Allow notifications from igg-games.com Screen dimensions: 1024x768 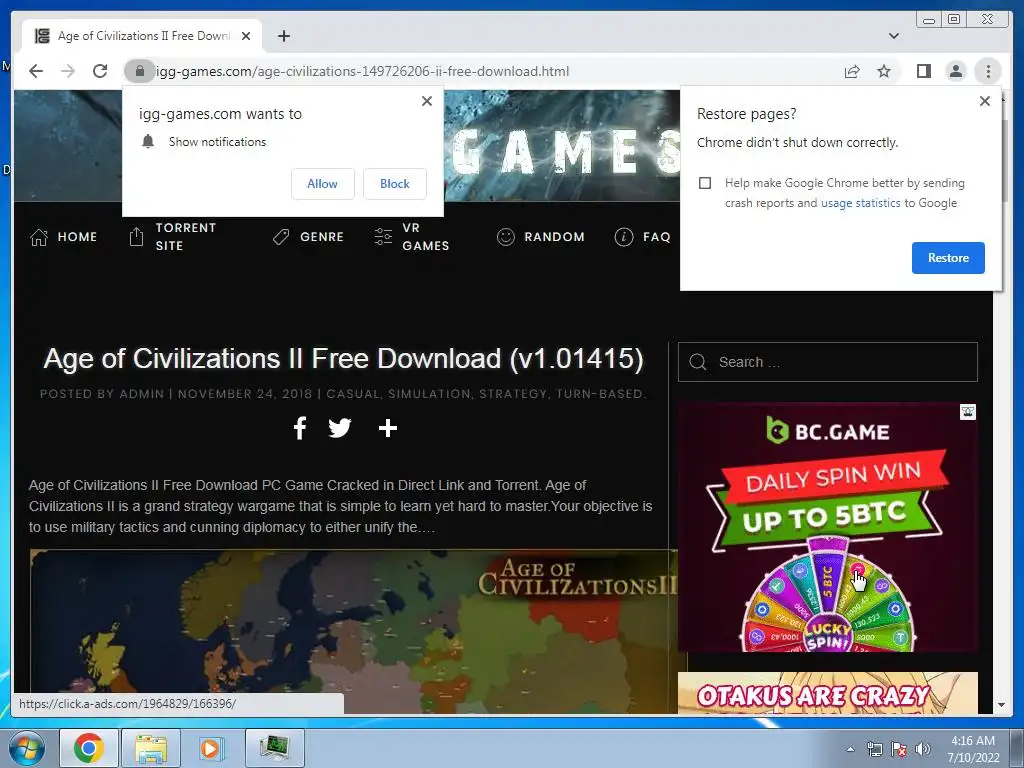[x=323, y=184]
